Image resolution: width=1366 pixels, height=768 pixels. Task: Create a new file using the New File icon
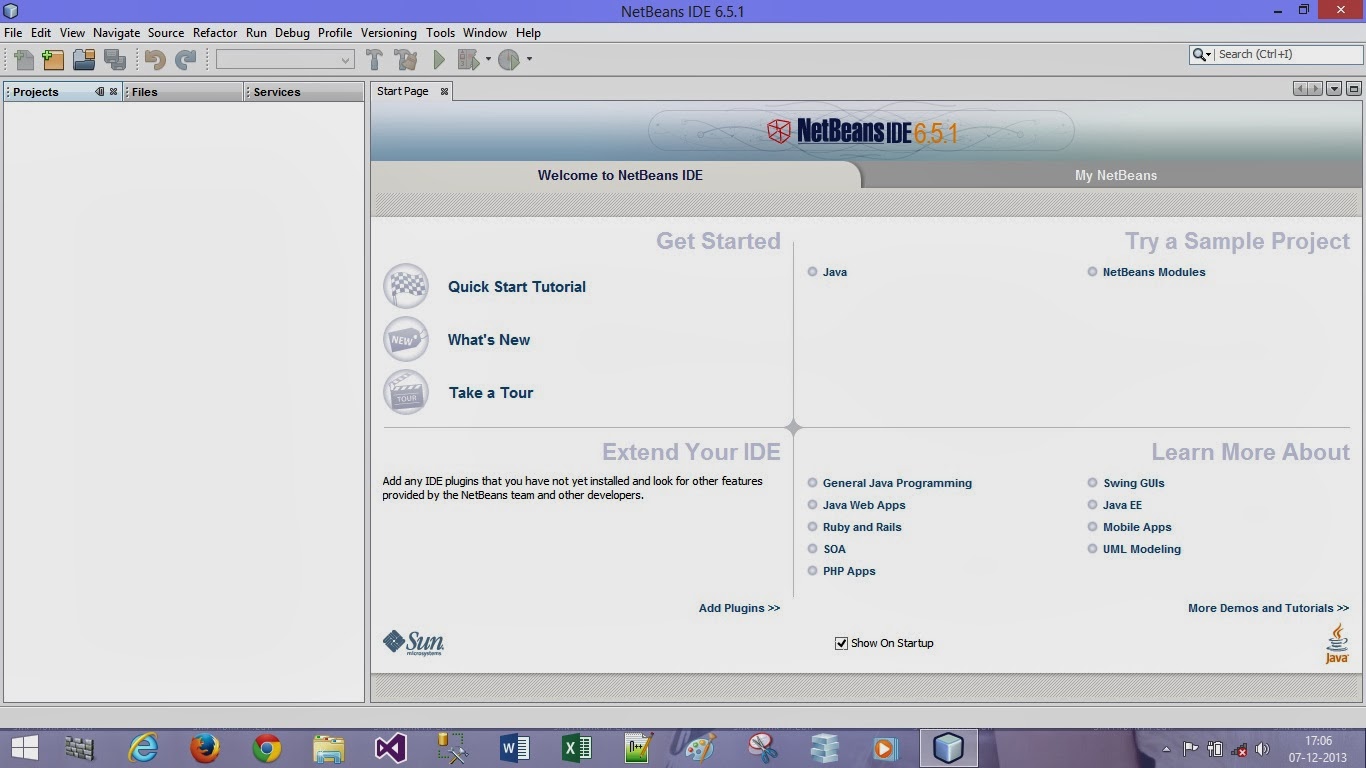pos(22,59)
